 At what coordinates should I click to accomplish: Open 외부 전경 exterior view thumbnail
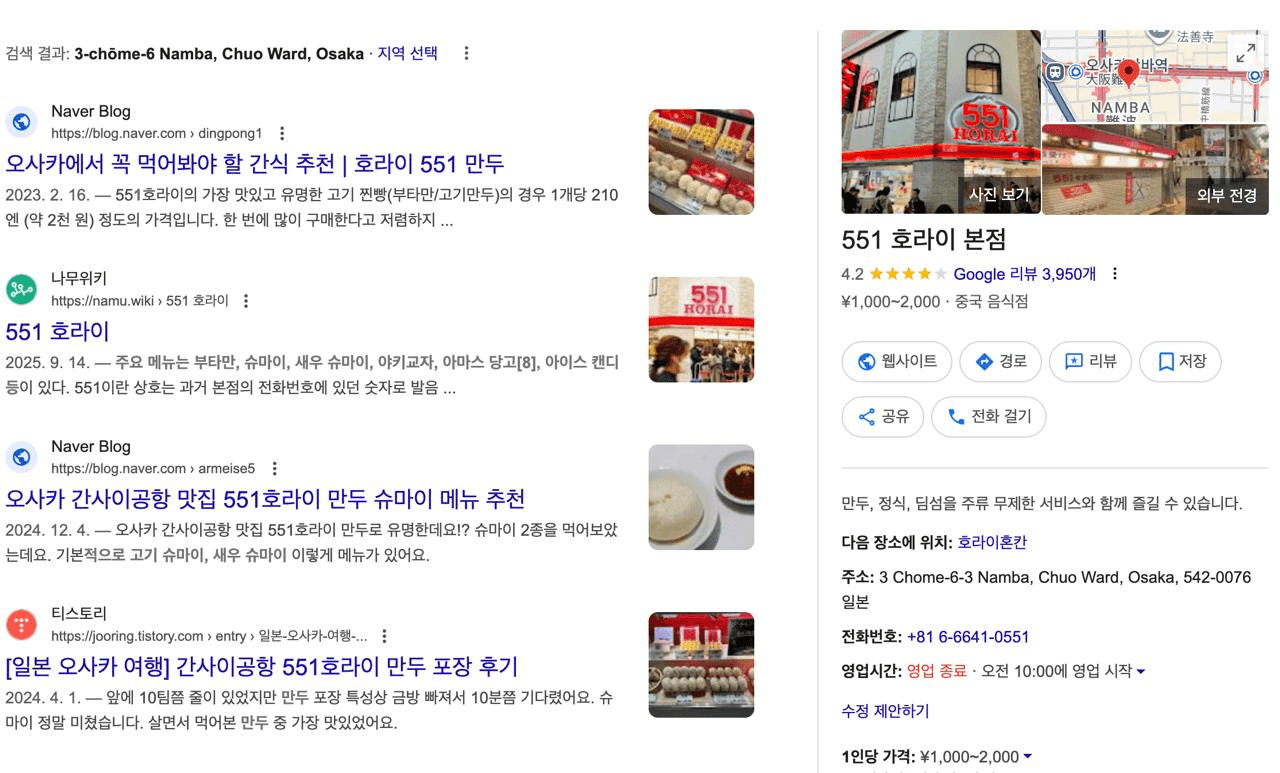click(x=1155, y=169)
